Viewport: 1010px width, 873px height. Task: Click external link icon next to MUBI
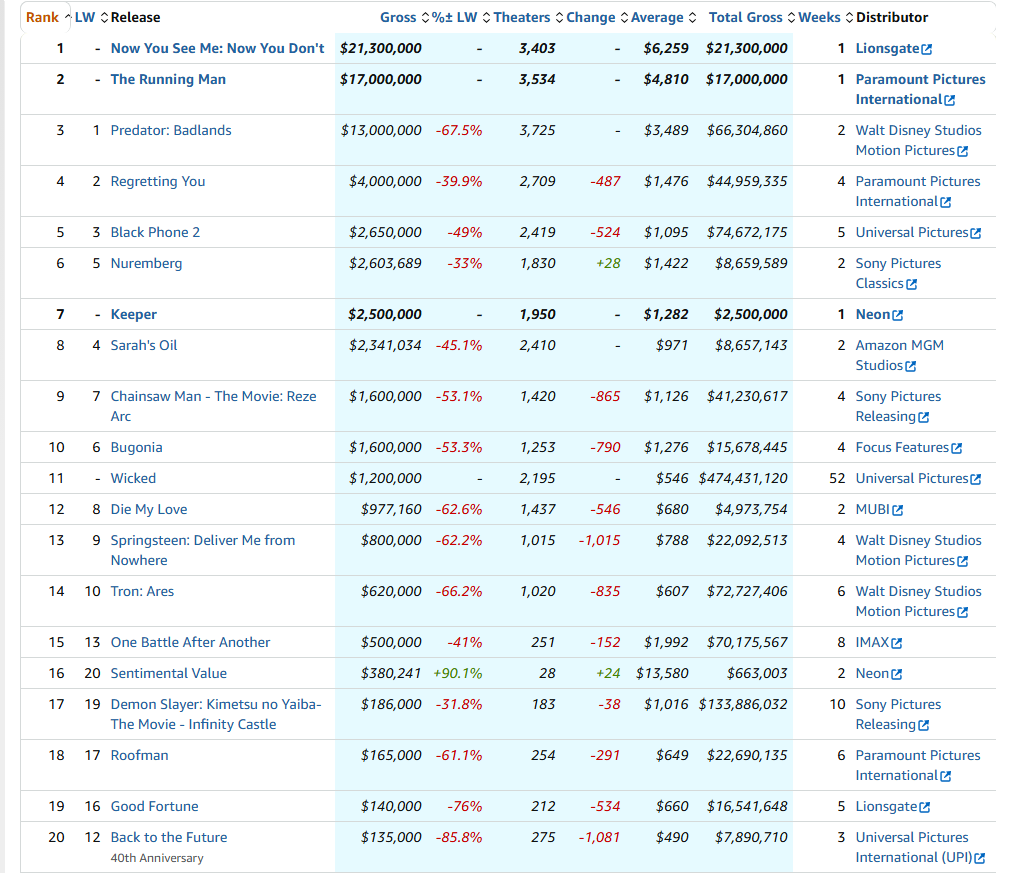coord(897,510)
